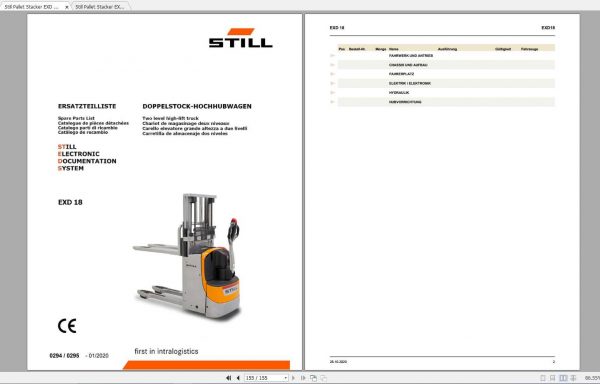This screenshot has width=600, height=384.
Task: Jump to last page arrow
Action: (x=303, y=378)
